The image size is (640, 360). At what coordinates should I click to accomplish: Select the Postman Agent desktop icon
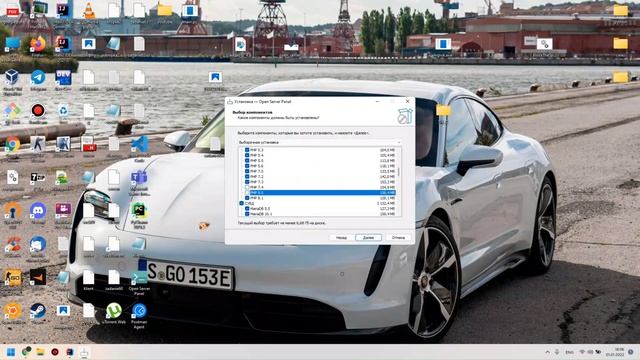point(139,311)
